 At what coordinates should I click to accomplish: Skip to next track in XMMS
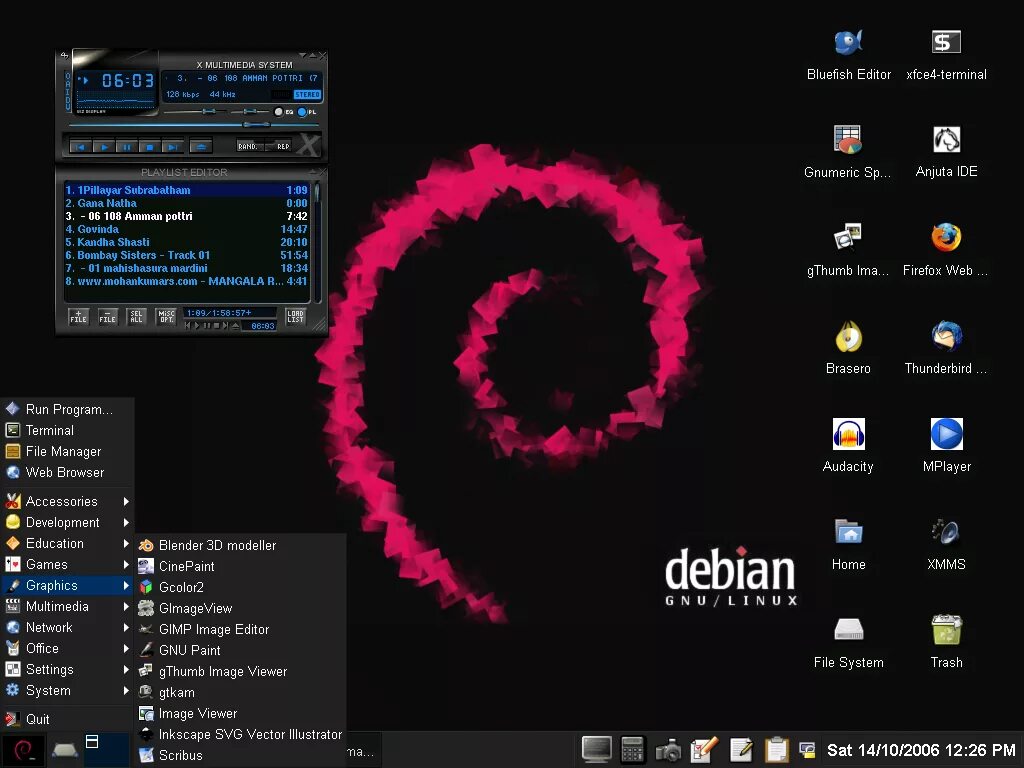click(x=172, y=147)
